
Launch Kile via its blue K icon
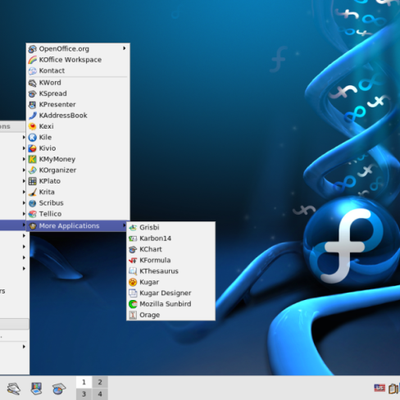[x=32, y=138]
